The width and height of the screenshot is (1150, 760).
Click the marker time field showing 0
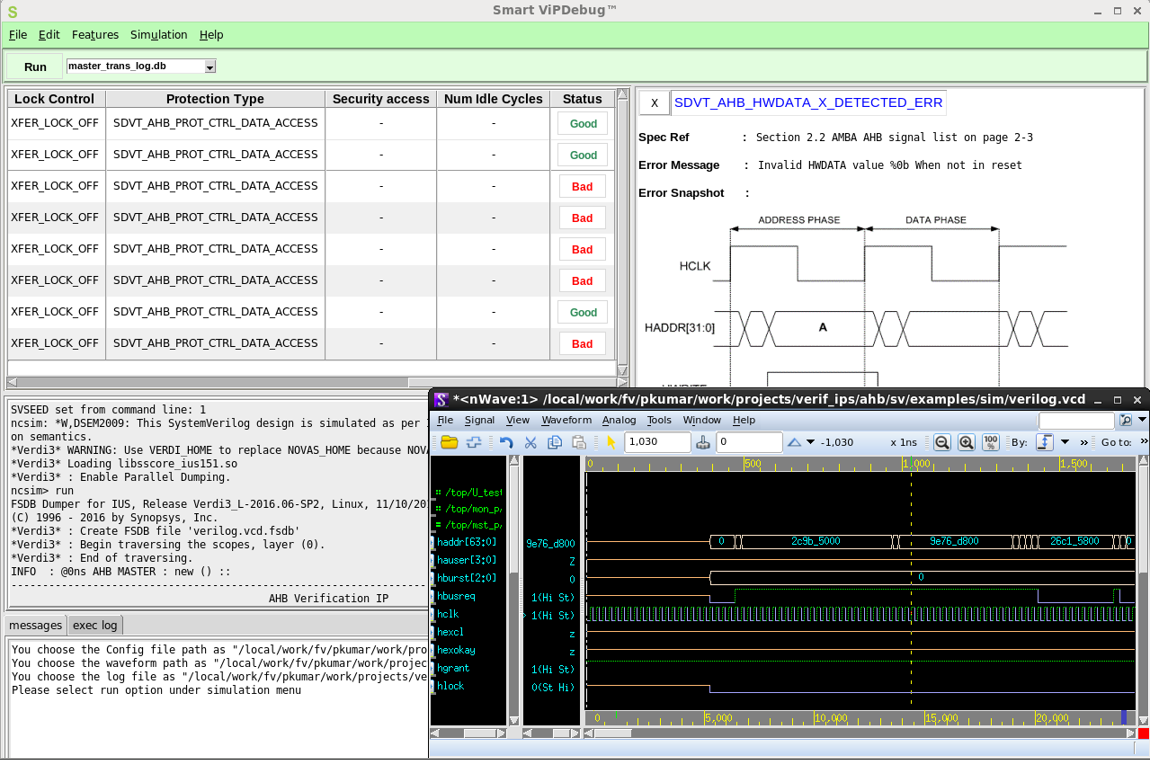click(x=749, y=442)
